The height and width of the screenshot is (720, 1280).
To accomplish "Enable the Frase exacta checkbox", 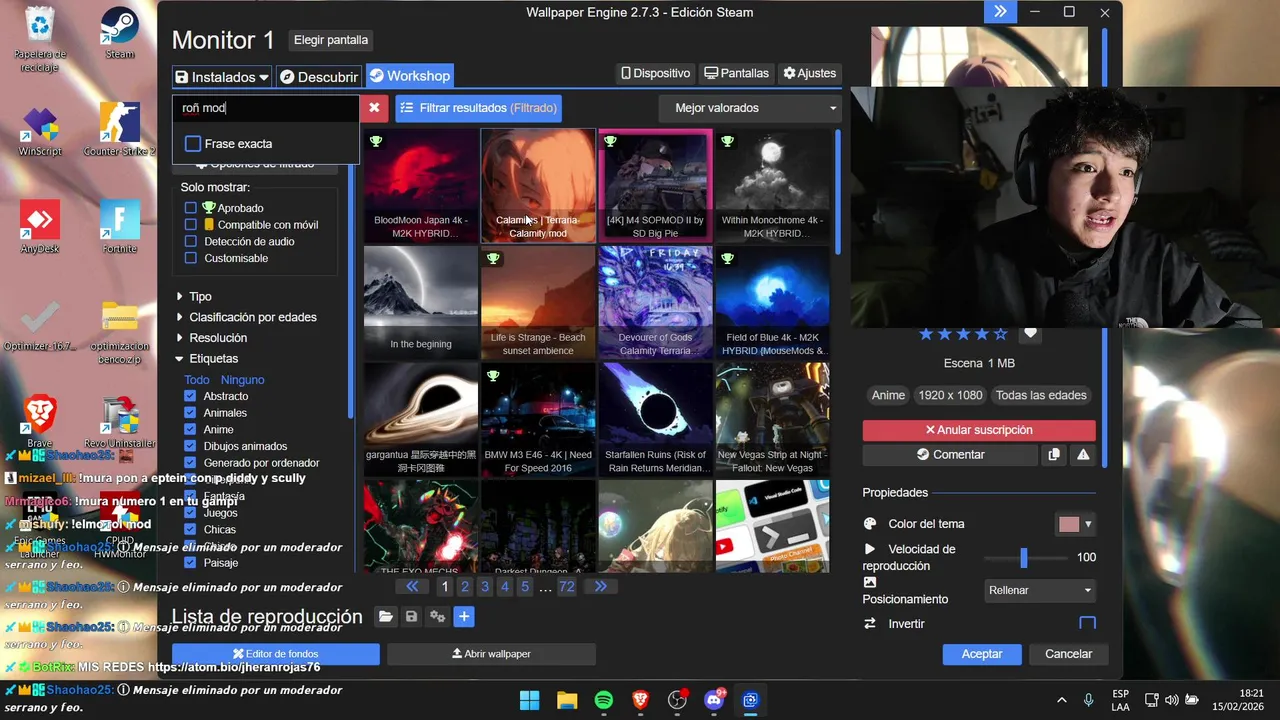I will pos(193,144).
